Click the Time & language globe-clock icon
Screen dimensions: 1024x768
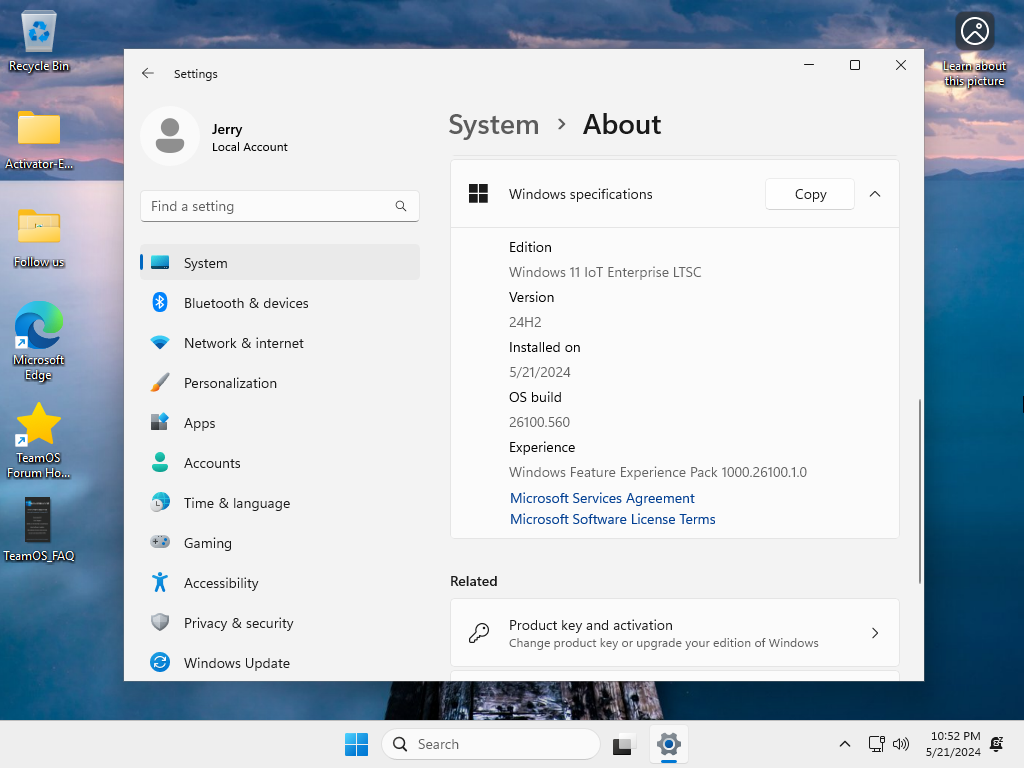160,502
